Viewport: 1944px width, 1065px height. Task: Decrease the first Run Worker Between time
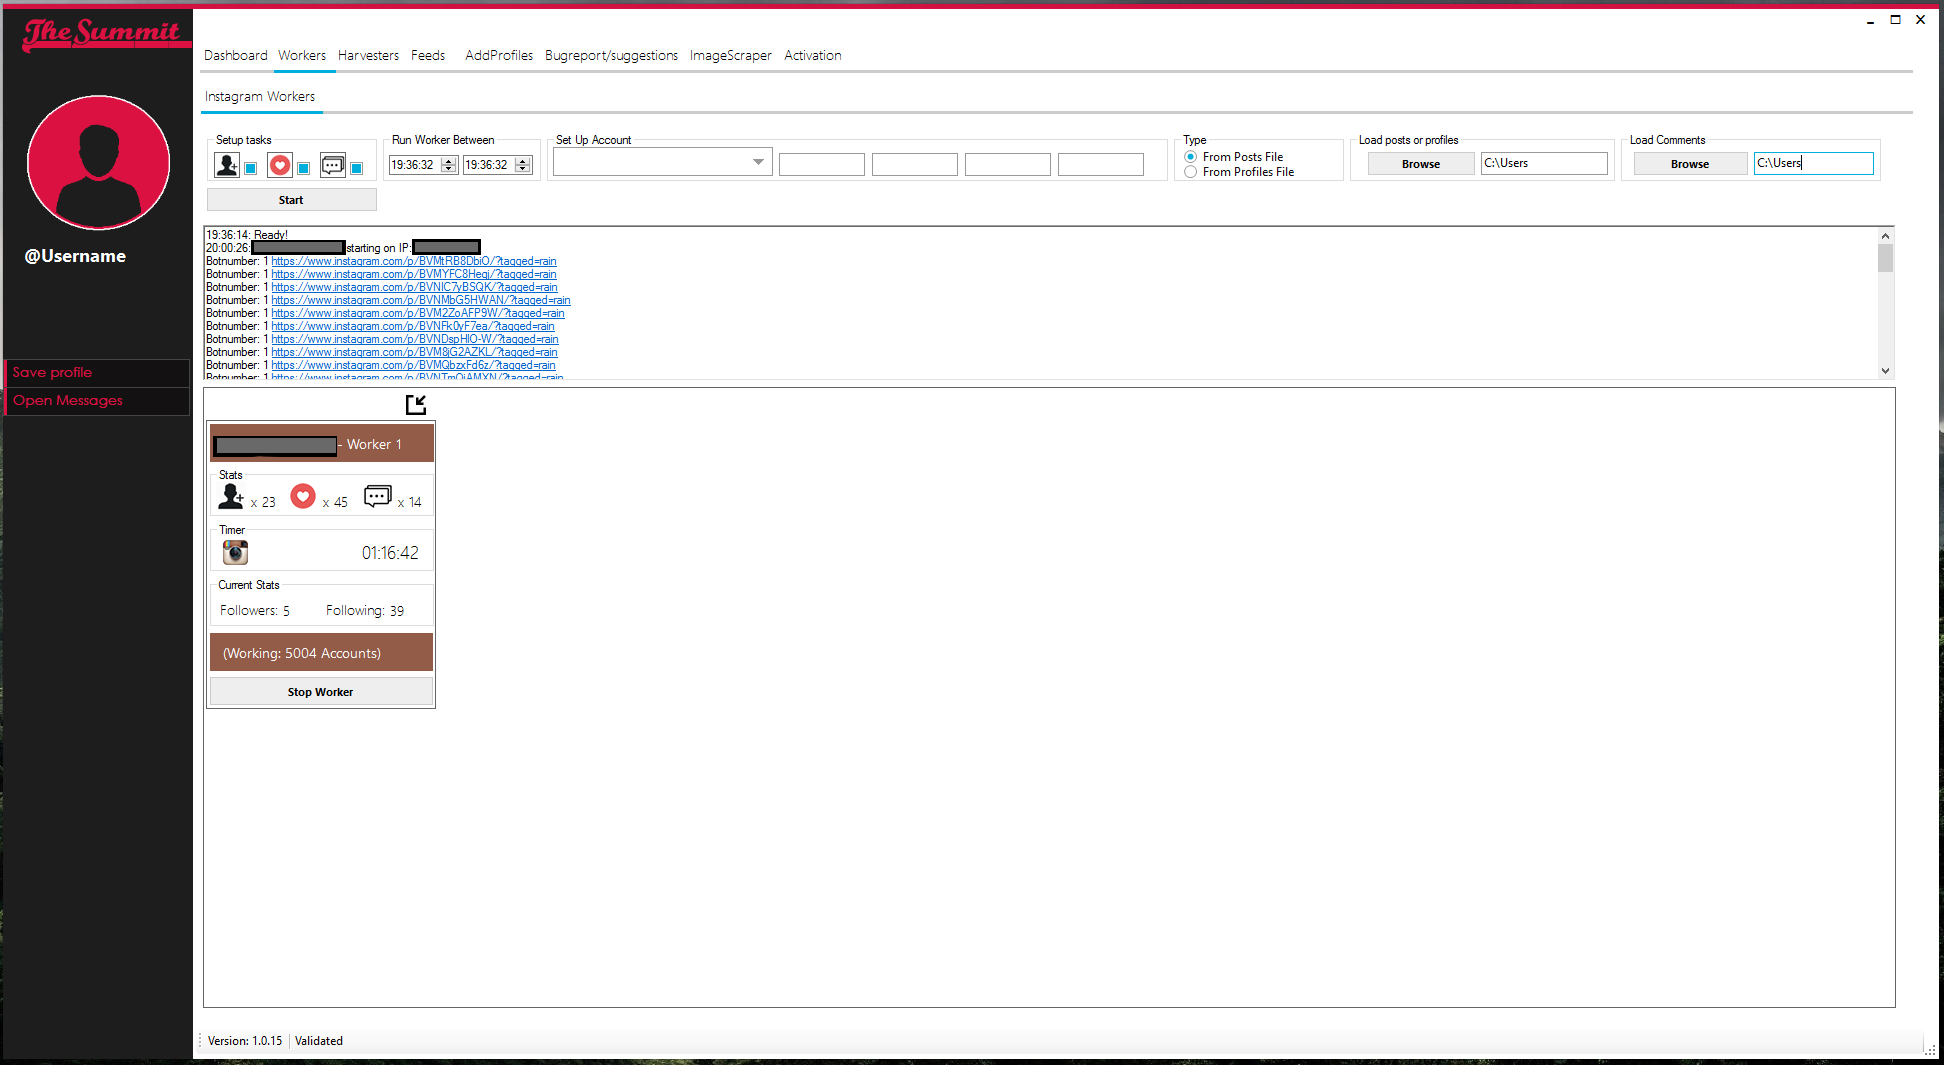point(449,169)
